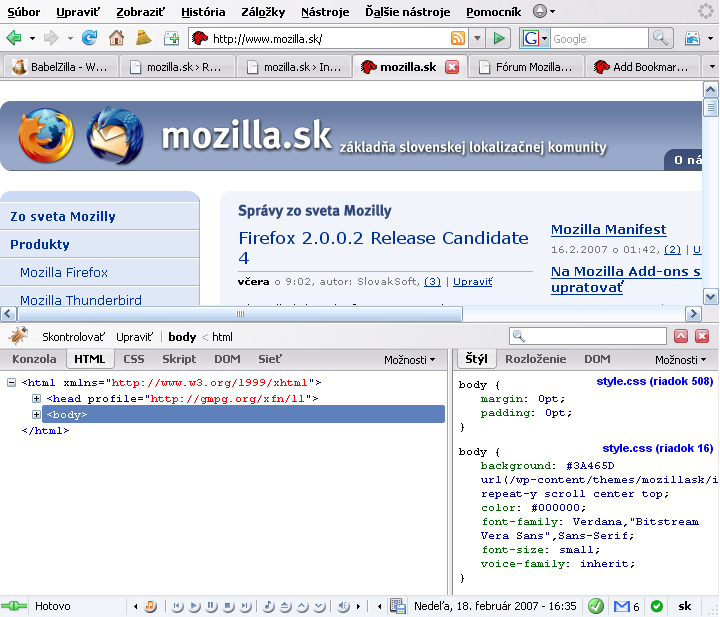Open the Záložky menu
Image resolution: width=720 pixels, height=617 pixels.
click(x=263, y=12)
